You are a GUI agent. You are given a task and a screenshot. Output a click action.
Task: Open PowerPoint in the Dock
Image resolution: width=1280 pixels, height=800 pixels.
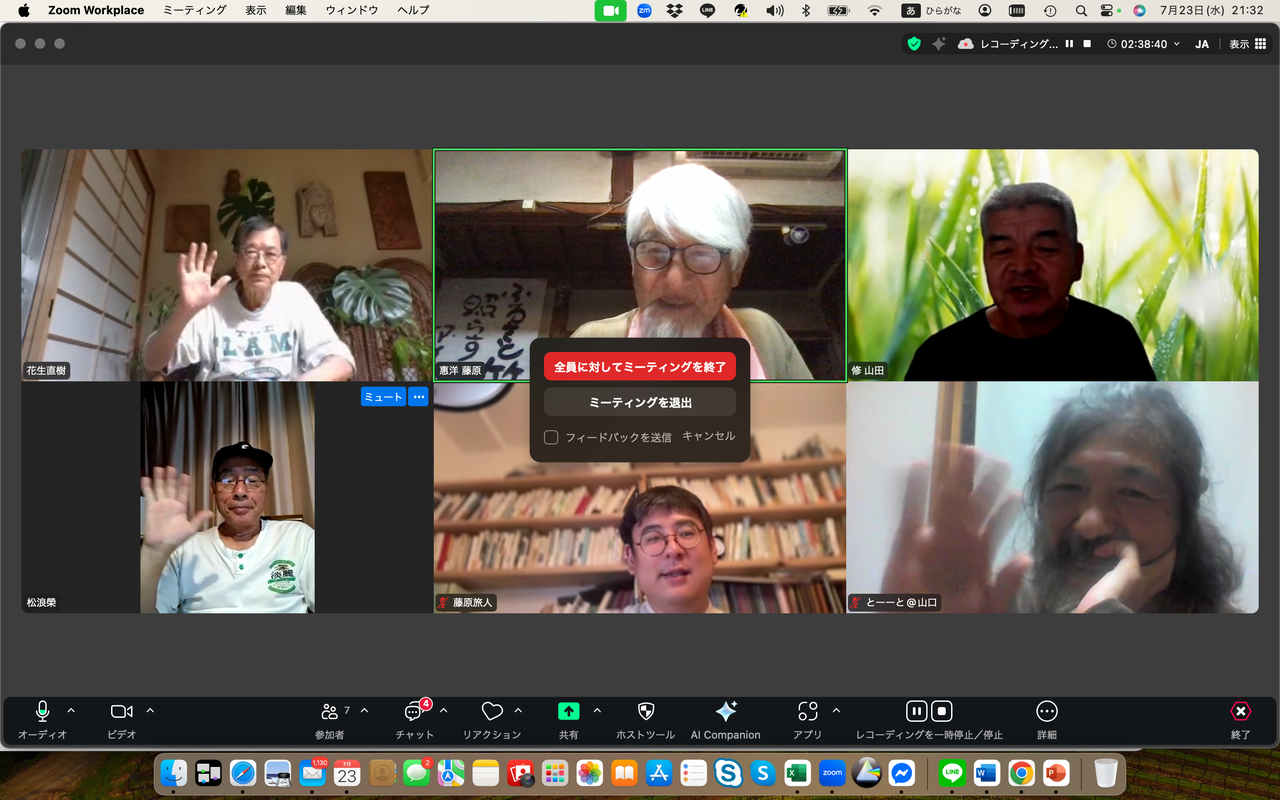click(x=1055, y=773)
